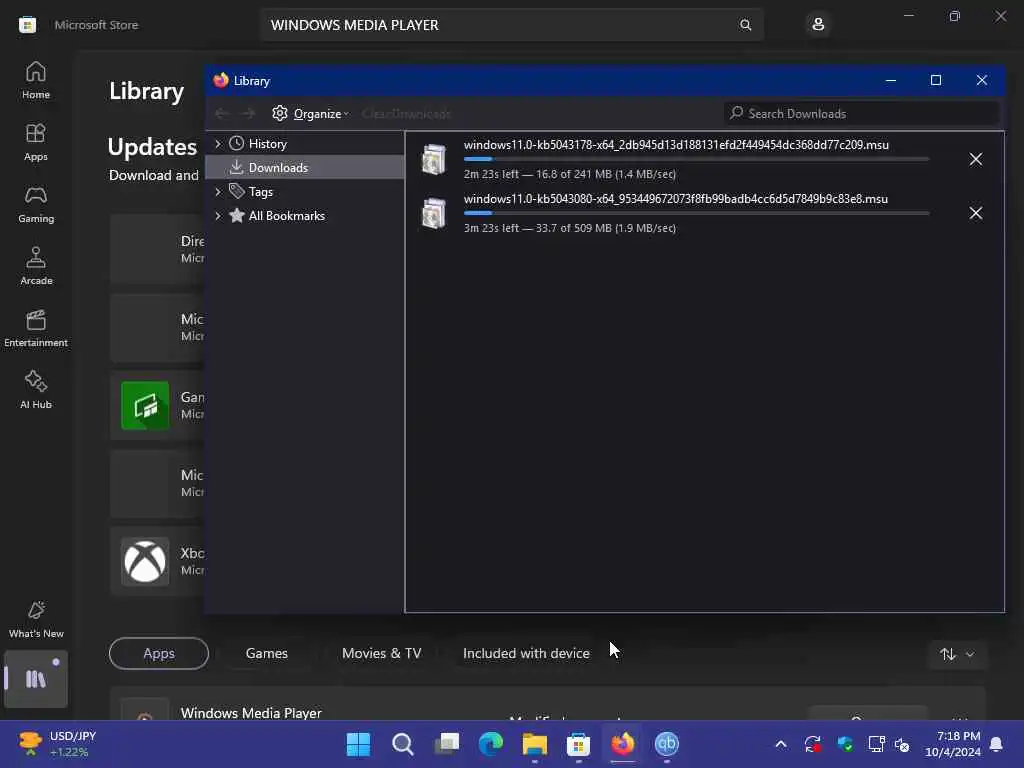This screenshot has height=768, width=1024.
Task: Open clock and date 7:18 PM
Action: (x=952, y=744)
